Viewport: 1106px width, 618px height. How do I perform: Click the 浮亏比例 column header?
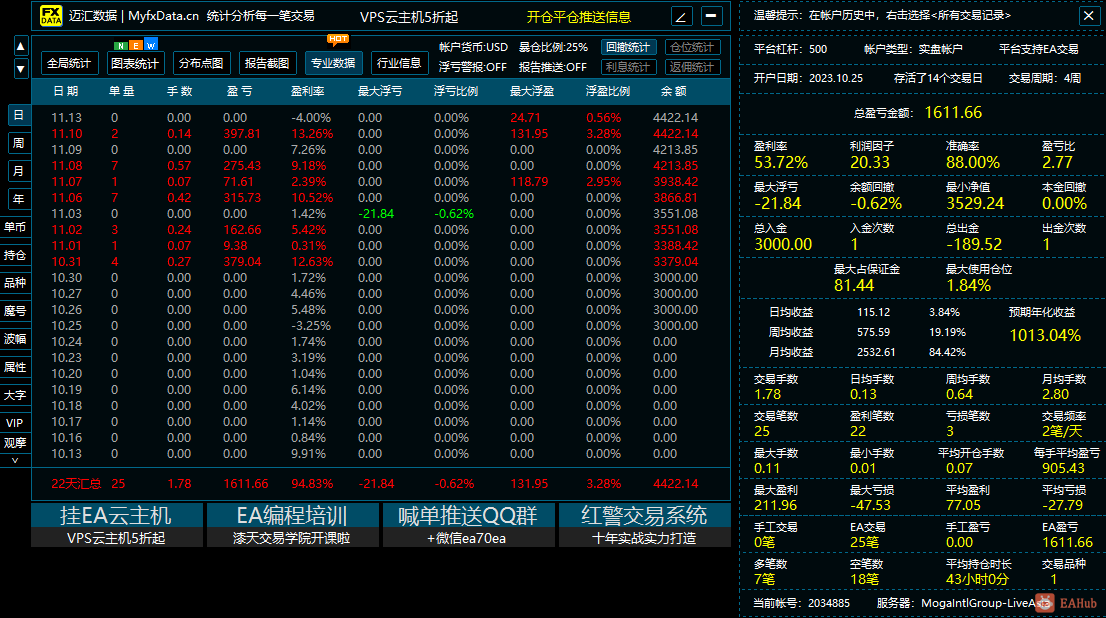(x=456, y=91)
